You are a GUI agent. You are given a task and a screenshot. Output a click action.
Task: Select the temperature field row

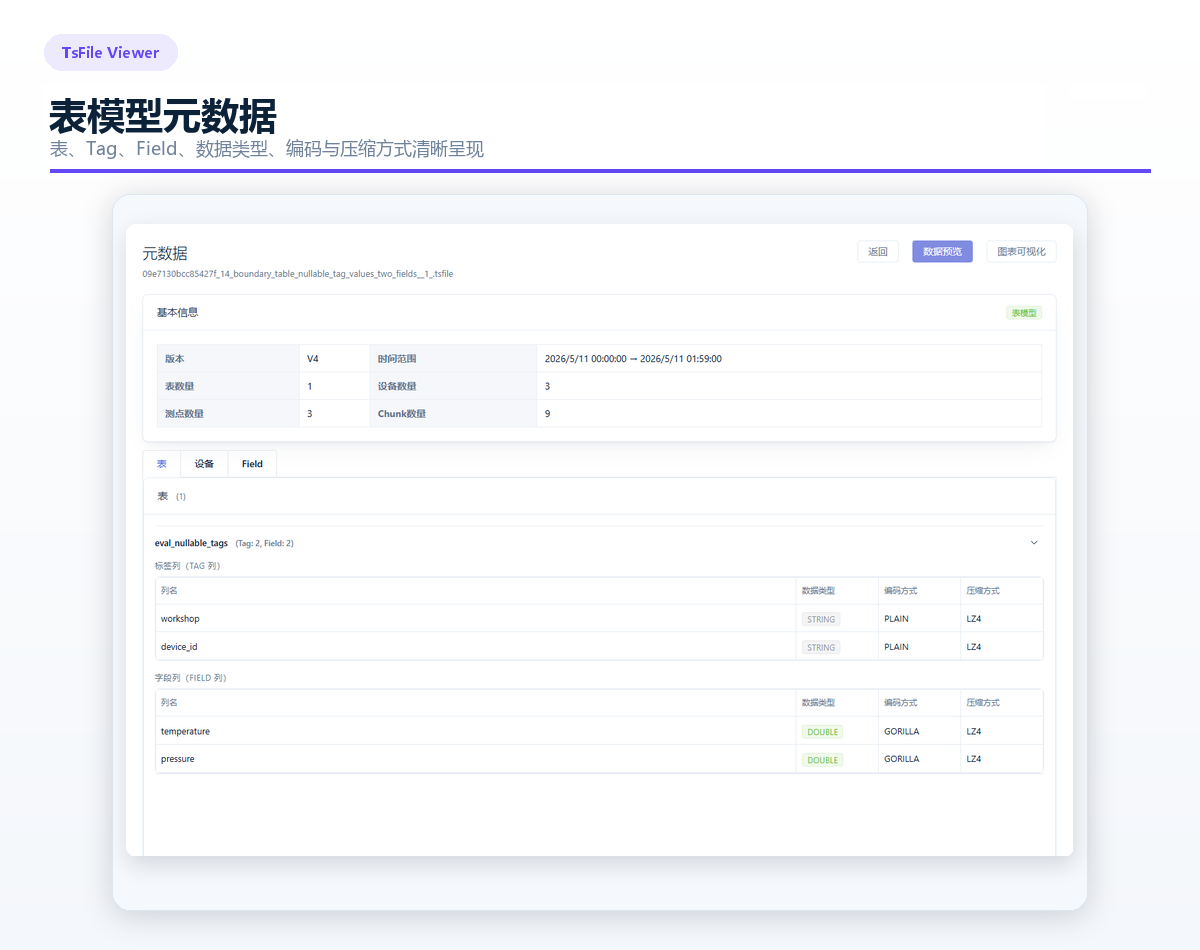pos(599,731)
